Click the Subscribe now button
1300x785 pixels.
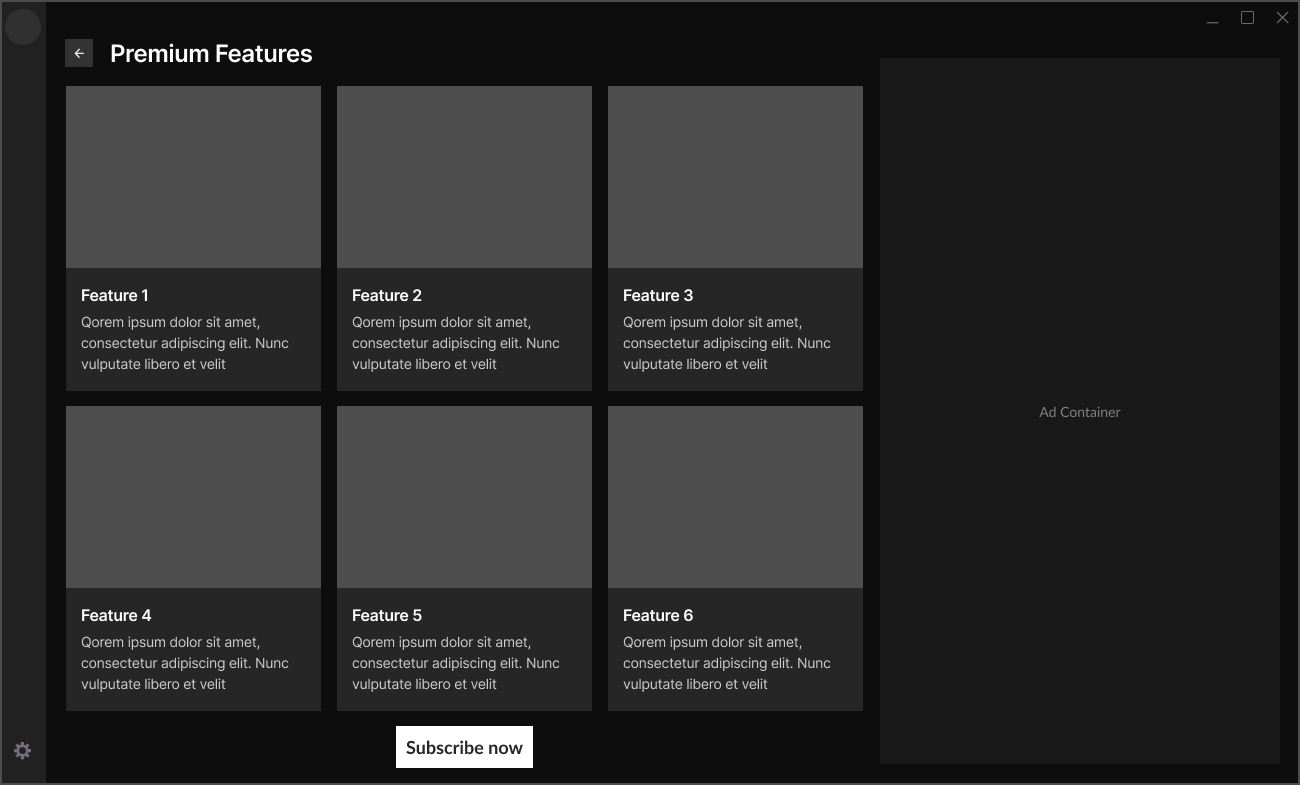pos(464,747)
